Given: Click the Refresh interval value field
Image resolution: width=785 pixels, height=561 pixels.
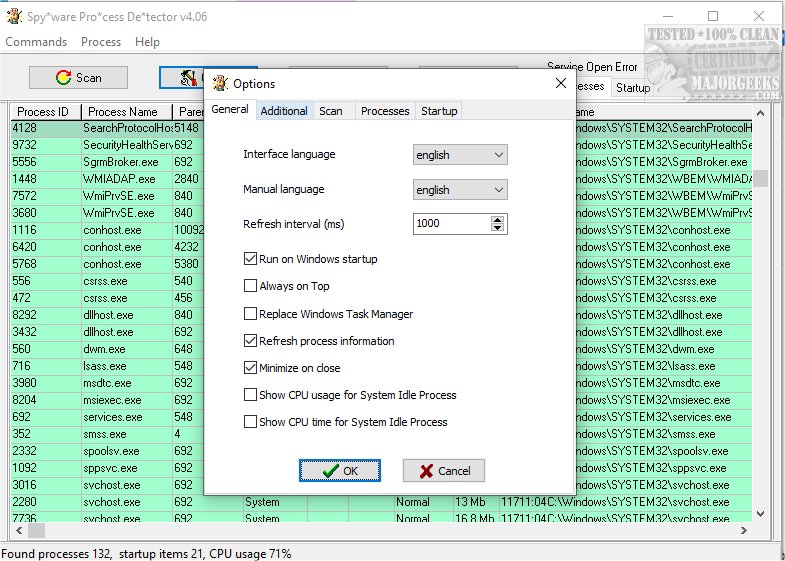Looking at the screenshot, I should click(x=452, y=223).
